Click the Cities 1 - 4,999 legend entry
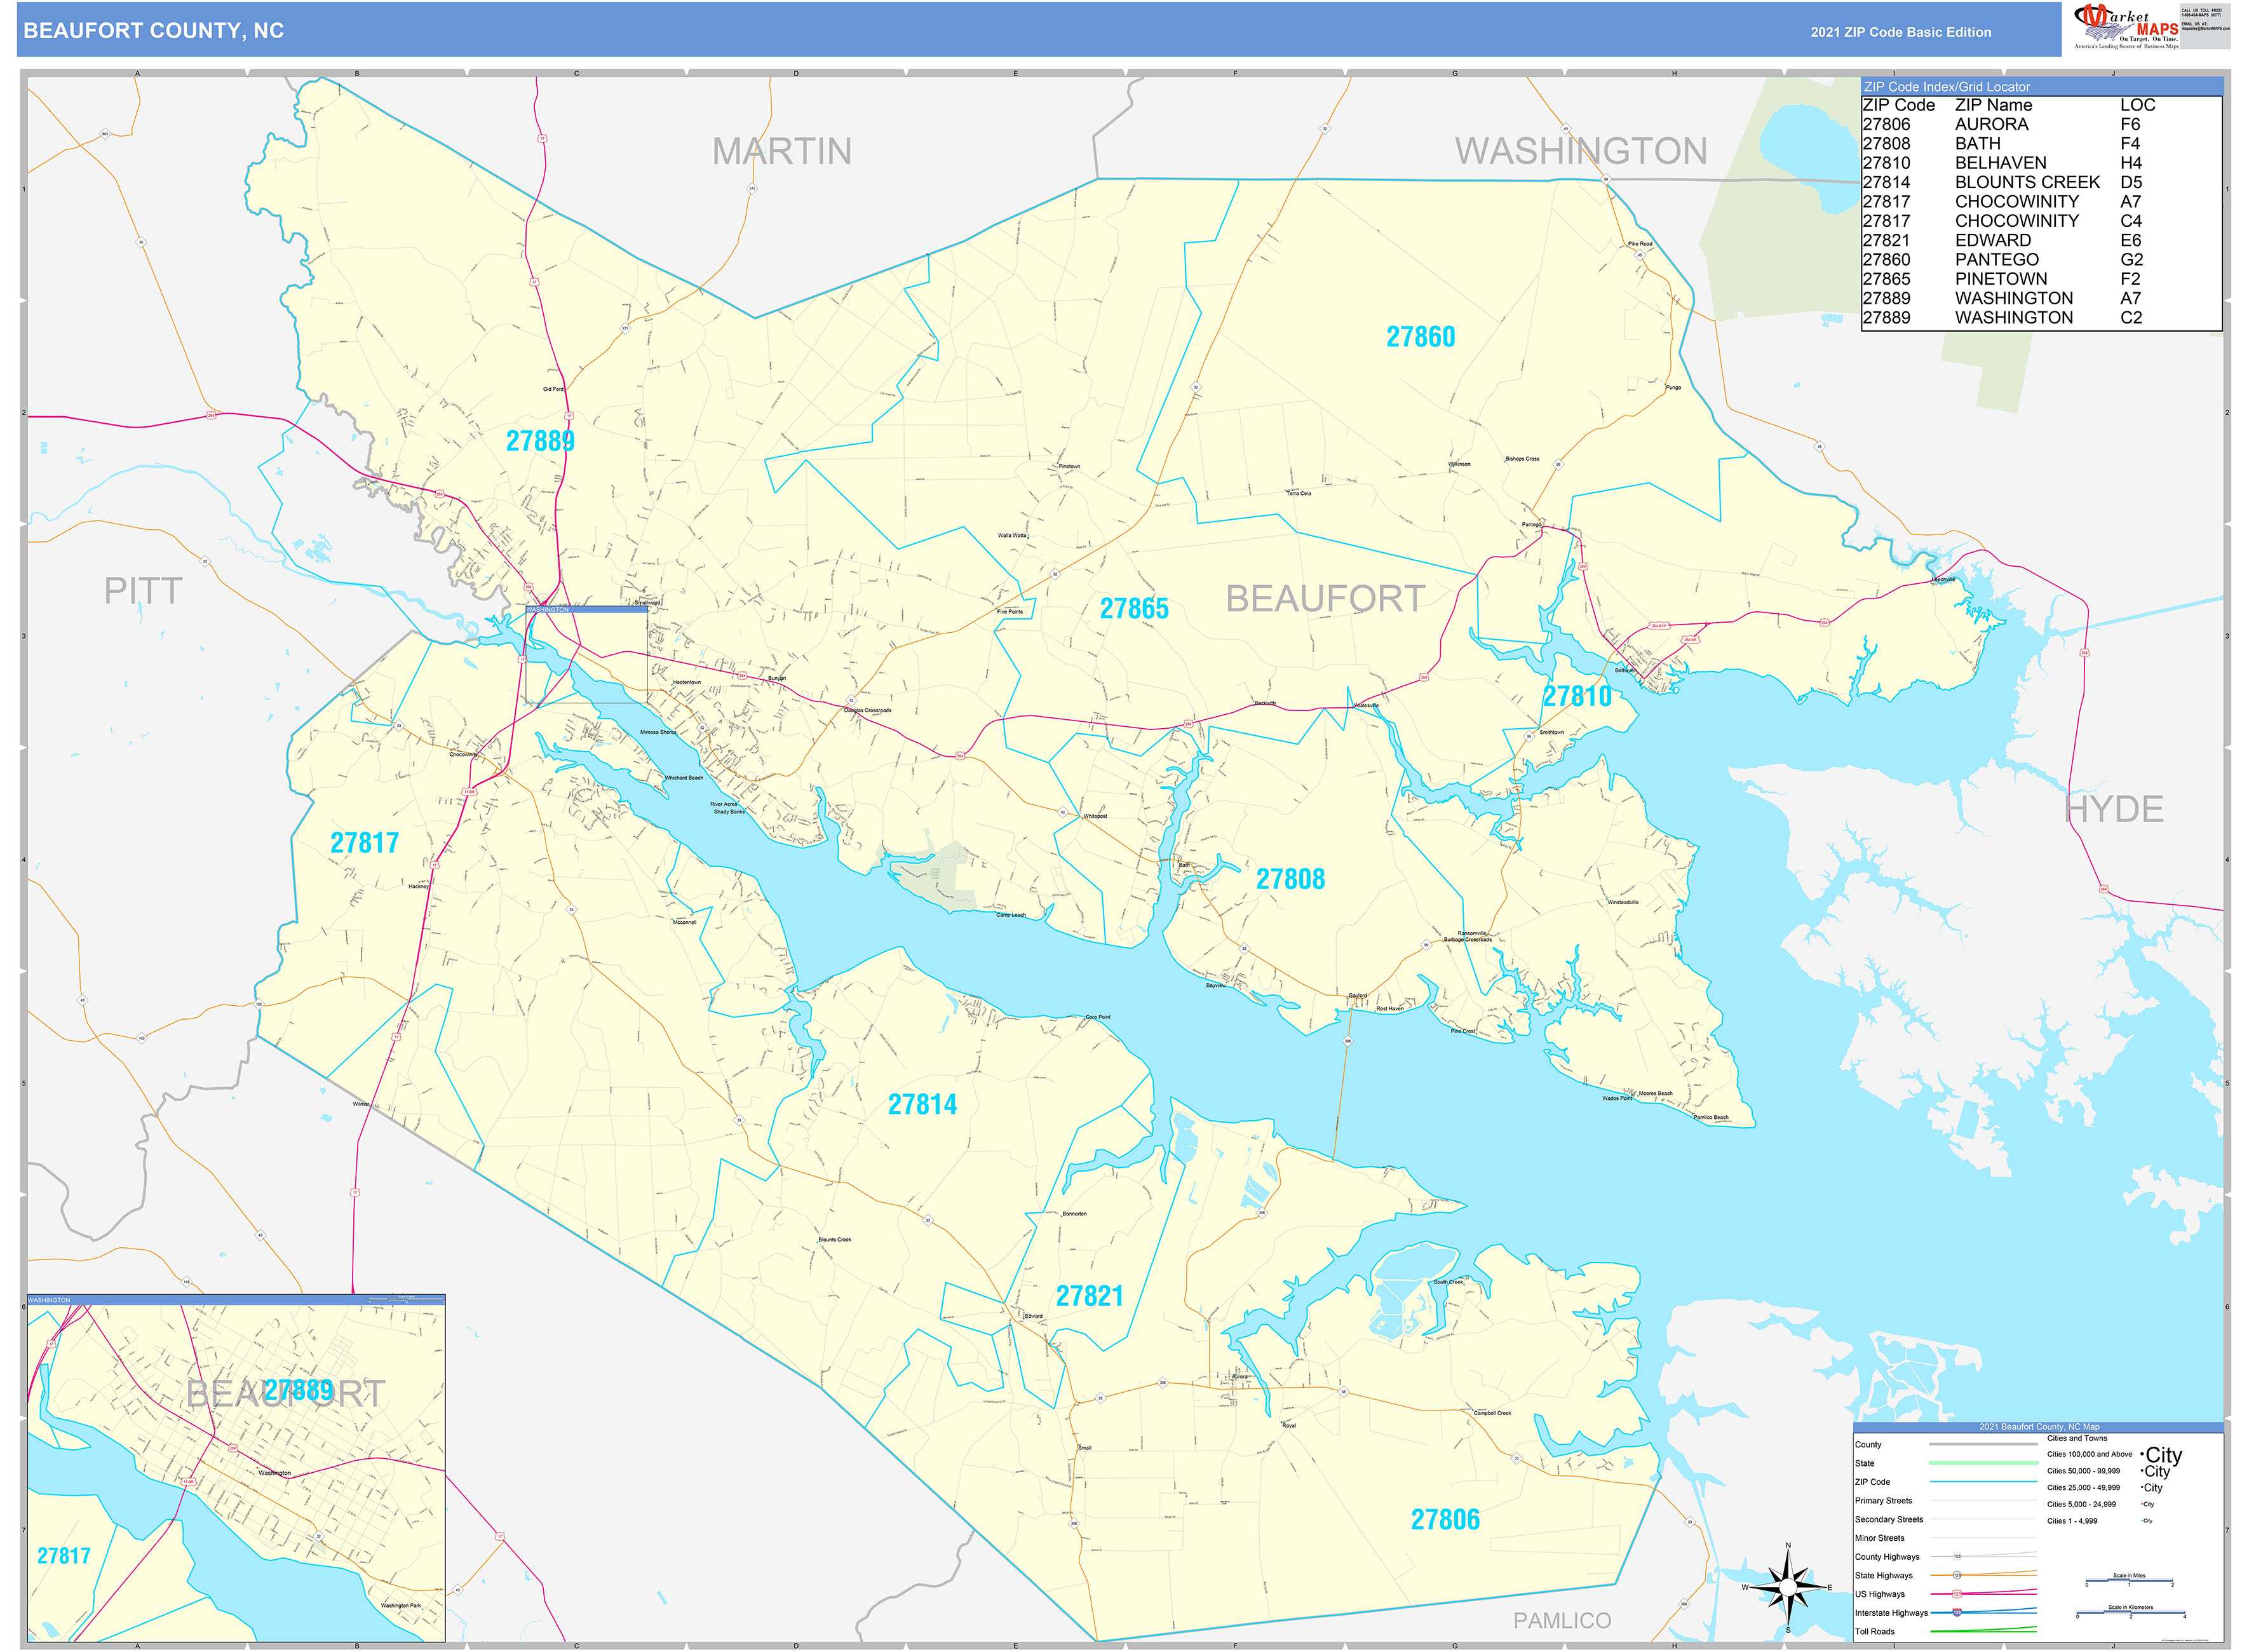2242x1652 pixels. [x=2100, y=1521]
